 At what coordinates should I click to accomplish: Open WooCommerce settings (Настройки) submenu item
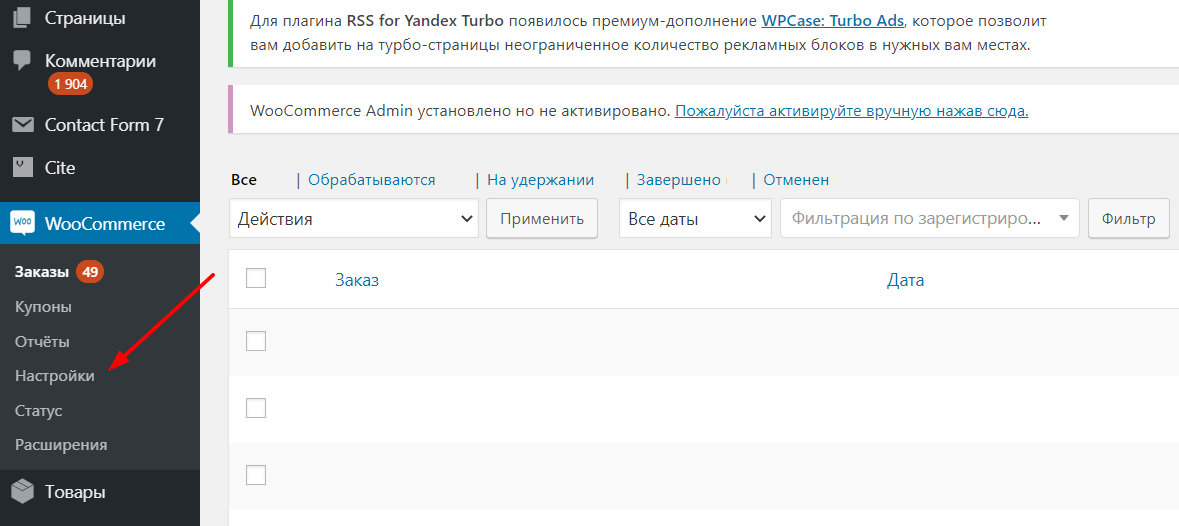pyautogui.click(x=55, y=376)
